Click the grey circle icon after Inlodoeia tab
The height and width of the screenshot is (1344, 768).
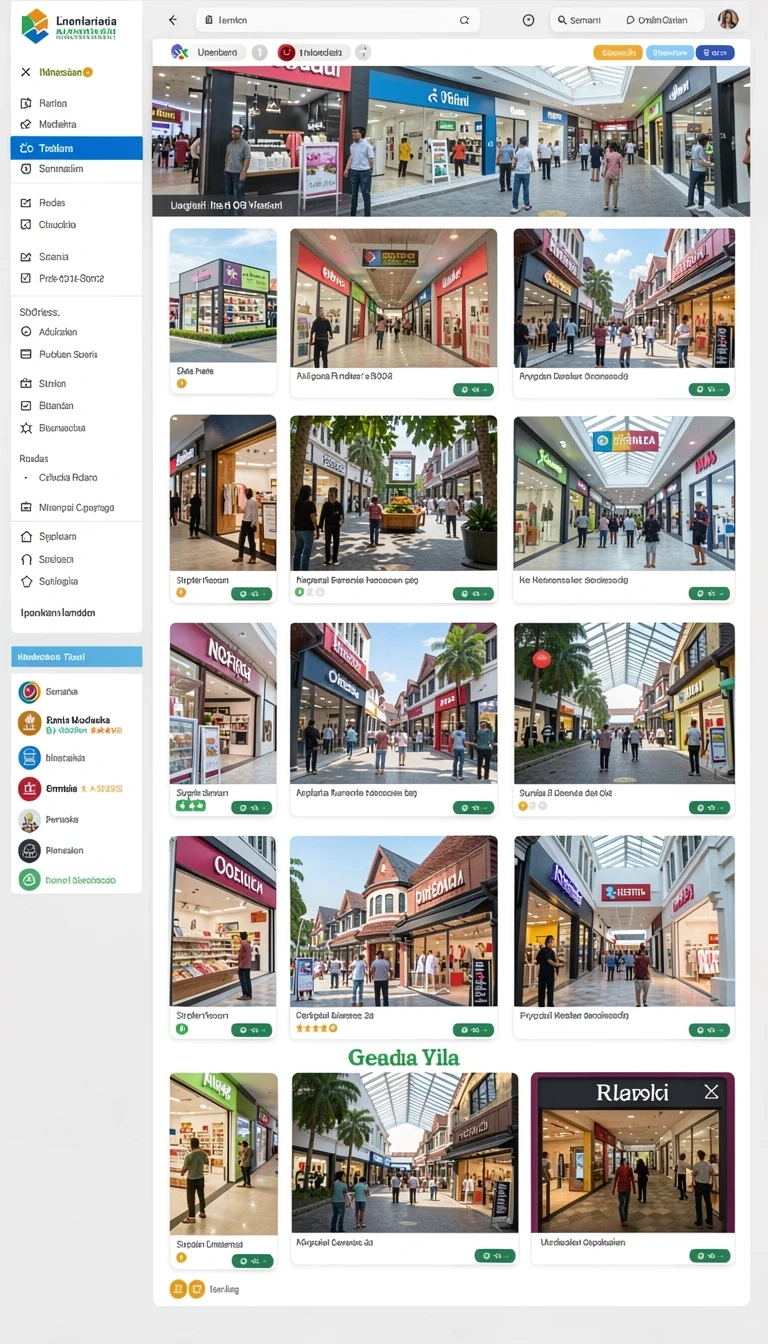(363, 52)
